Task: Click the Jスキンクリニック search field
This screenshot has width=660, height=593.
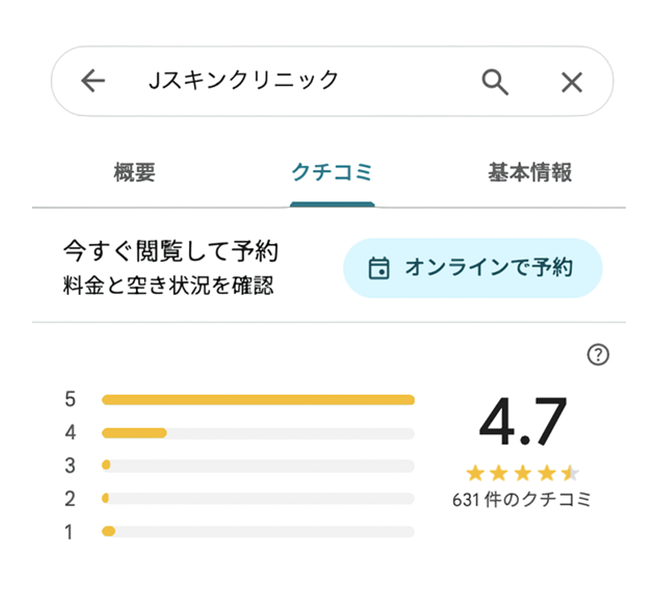Action: coord(290,81)
